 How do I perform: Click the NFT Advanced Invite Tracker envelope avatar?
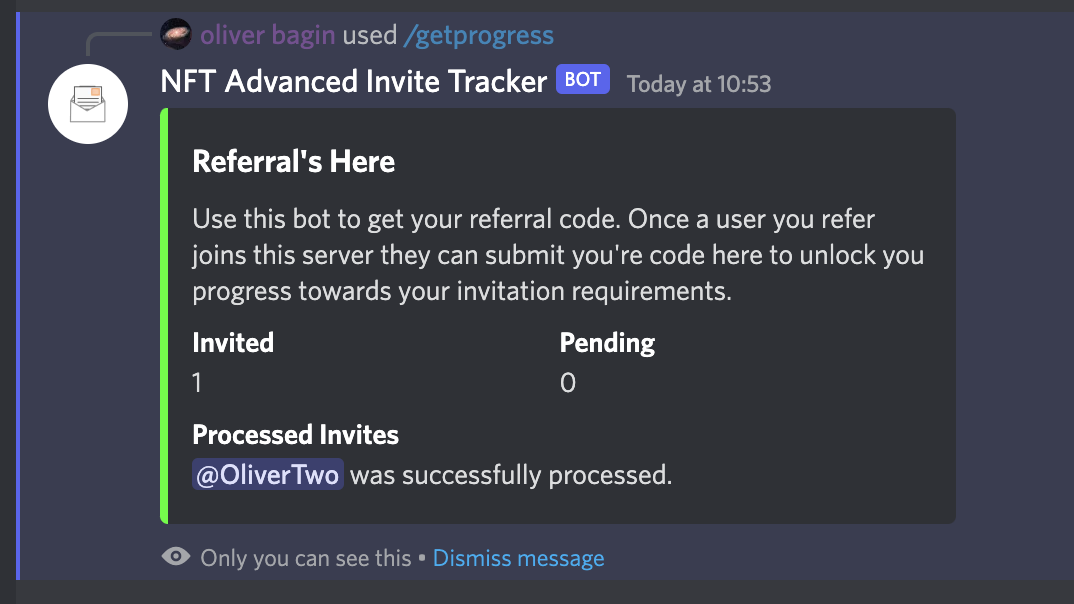(x=88, y=104)
